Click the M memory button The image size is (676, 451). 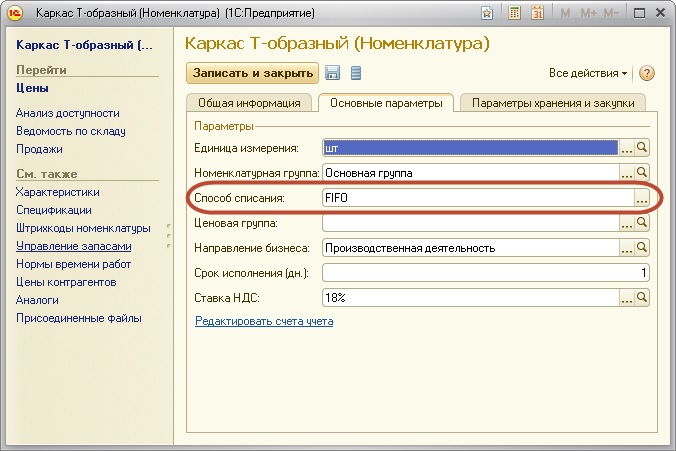pos(565,13)
